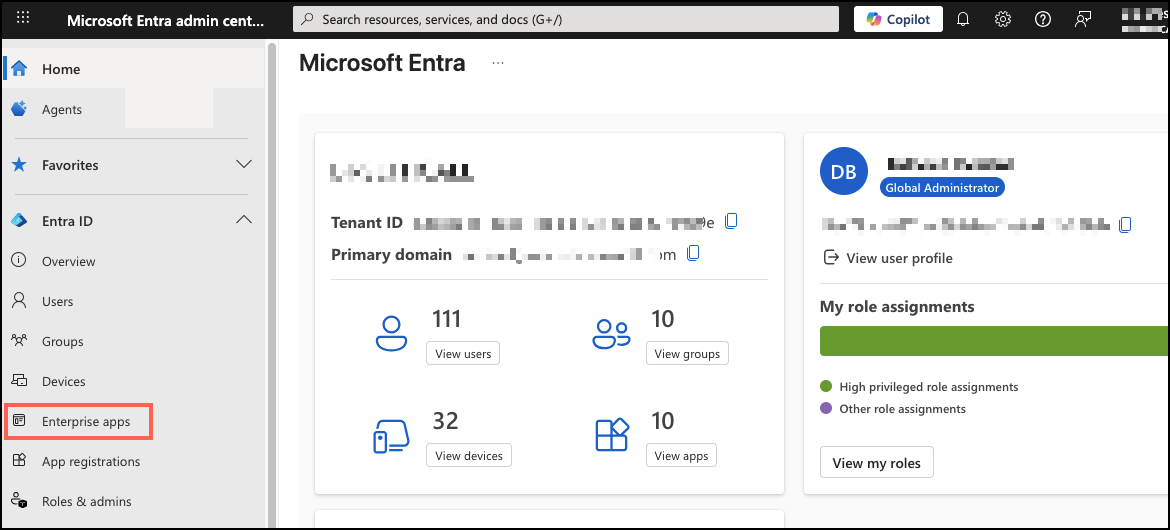Click the Roles & admins sidebar icon
Screen dimensions: 1170x530
coord(19,502)
